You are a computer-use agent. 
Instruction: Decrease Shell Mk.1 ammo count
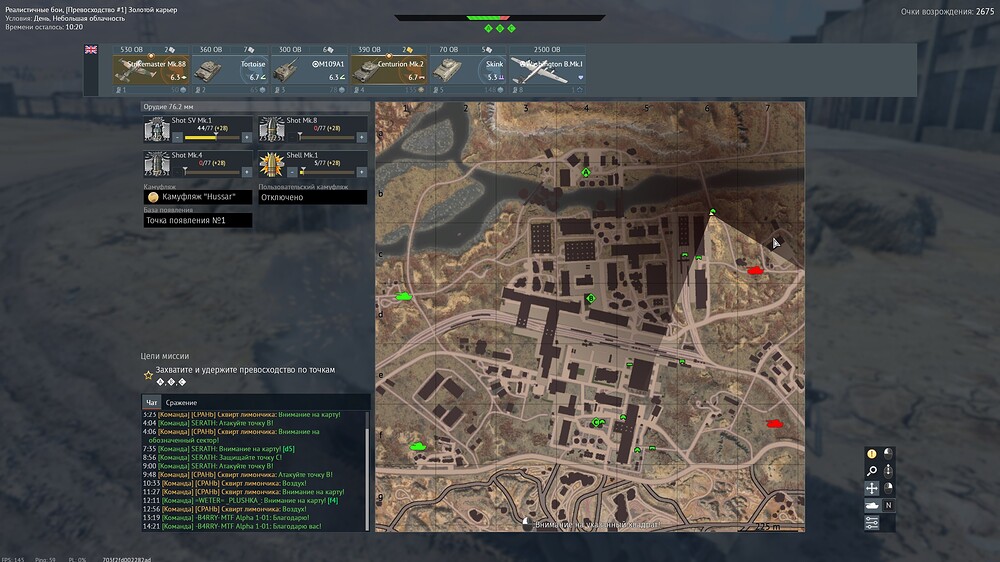(x=293, y=172)
